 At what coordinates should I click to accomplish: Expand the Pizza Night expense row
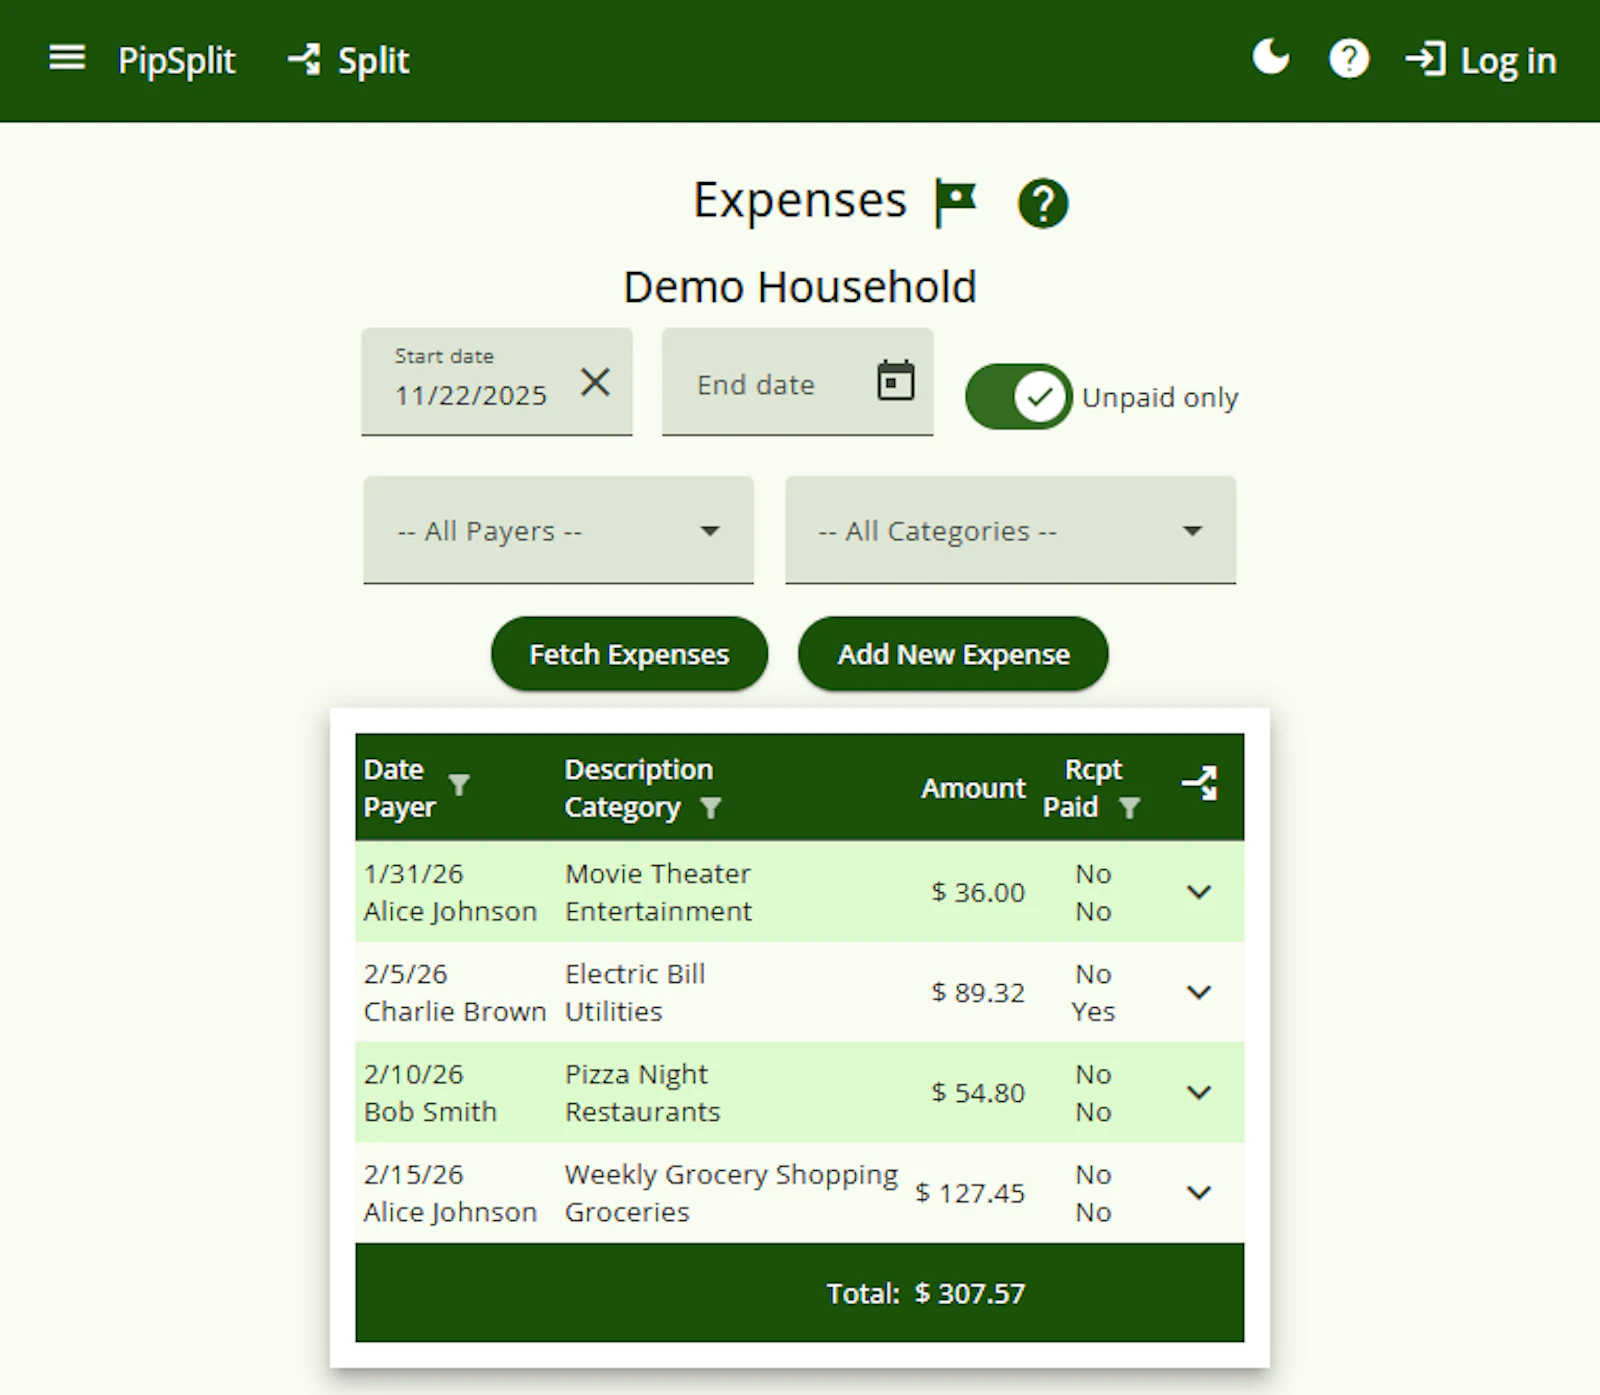point(1199,1092)
